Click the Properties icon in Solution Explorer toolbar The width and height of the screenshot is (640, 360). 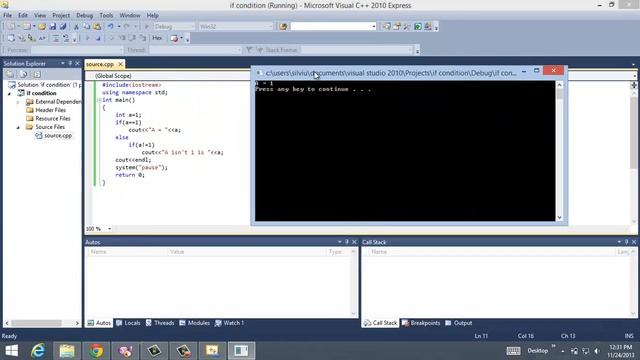click(x=10, y=74)
